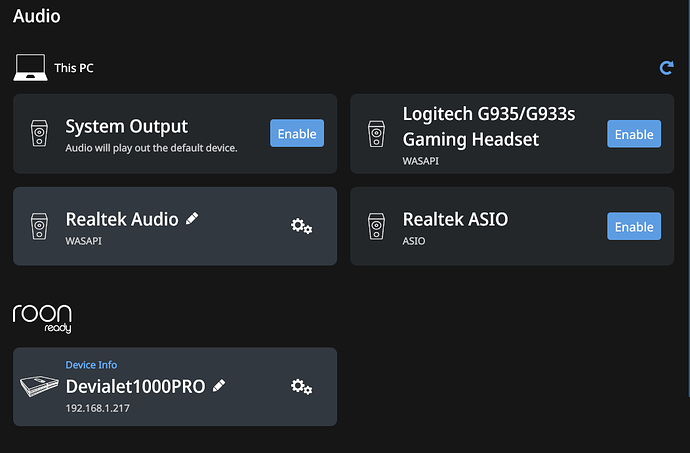Click the refresh audio devices icon
690x453 pixels.
666,68
